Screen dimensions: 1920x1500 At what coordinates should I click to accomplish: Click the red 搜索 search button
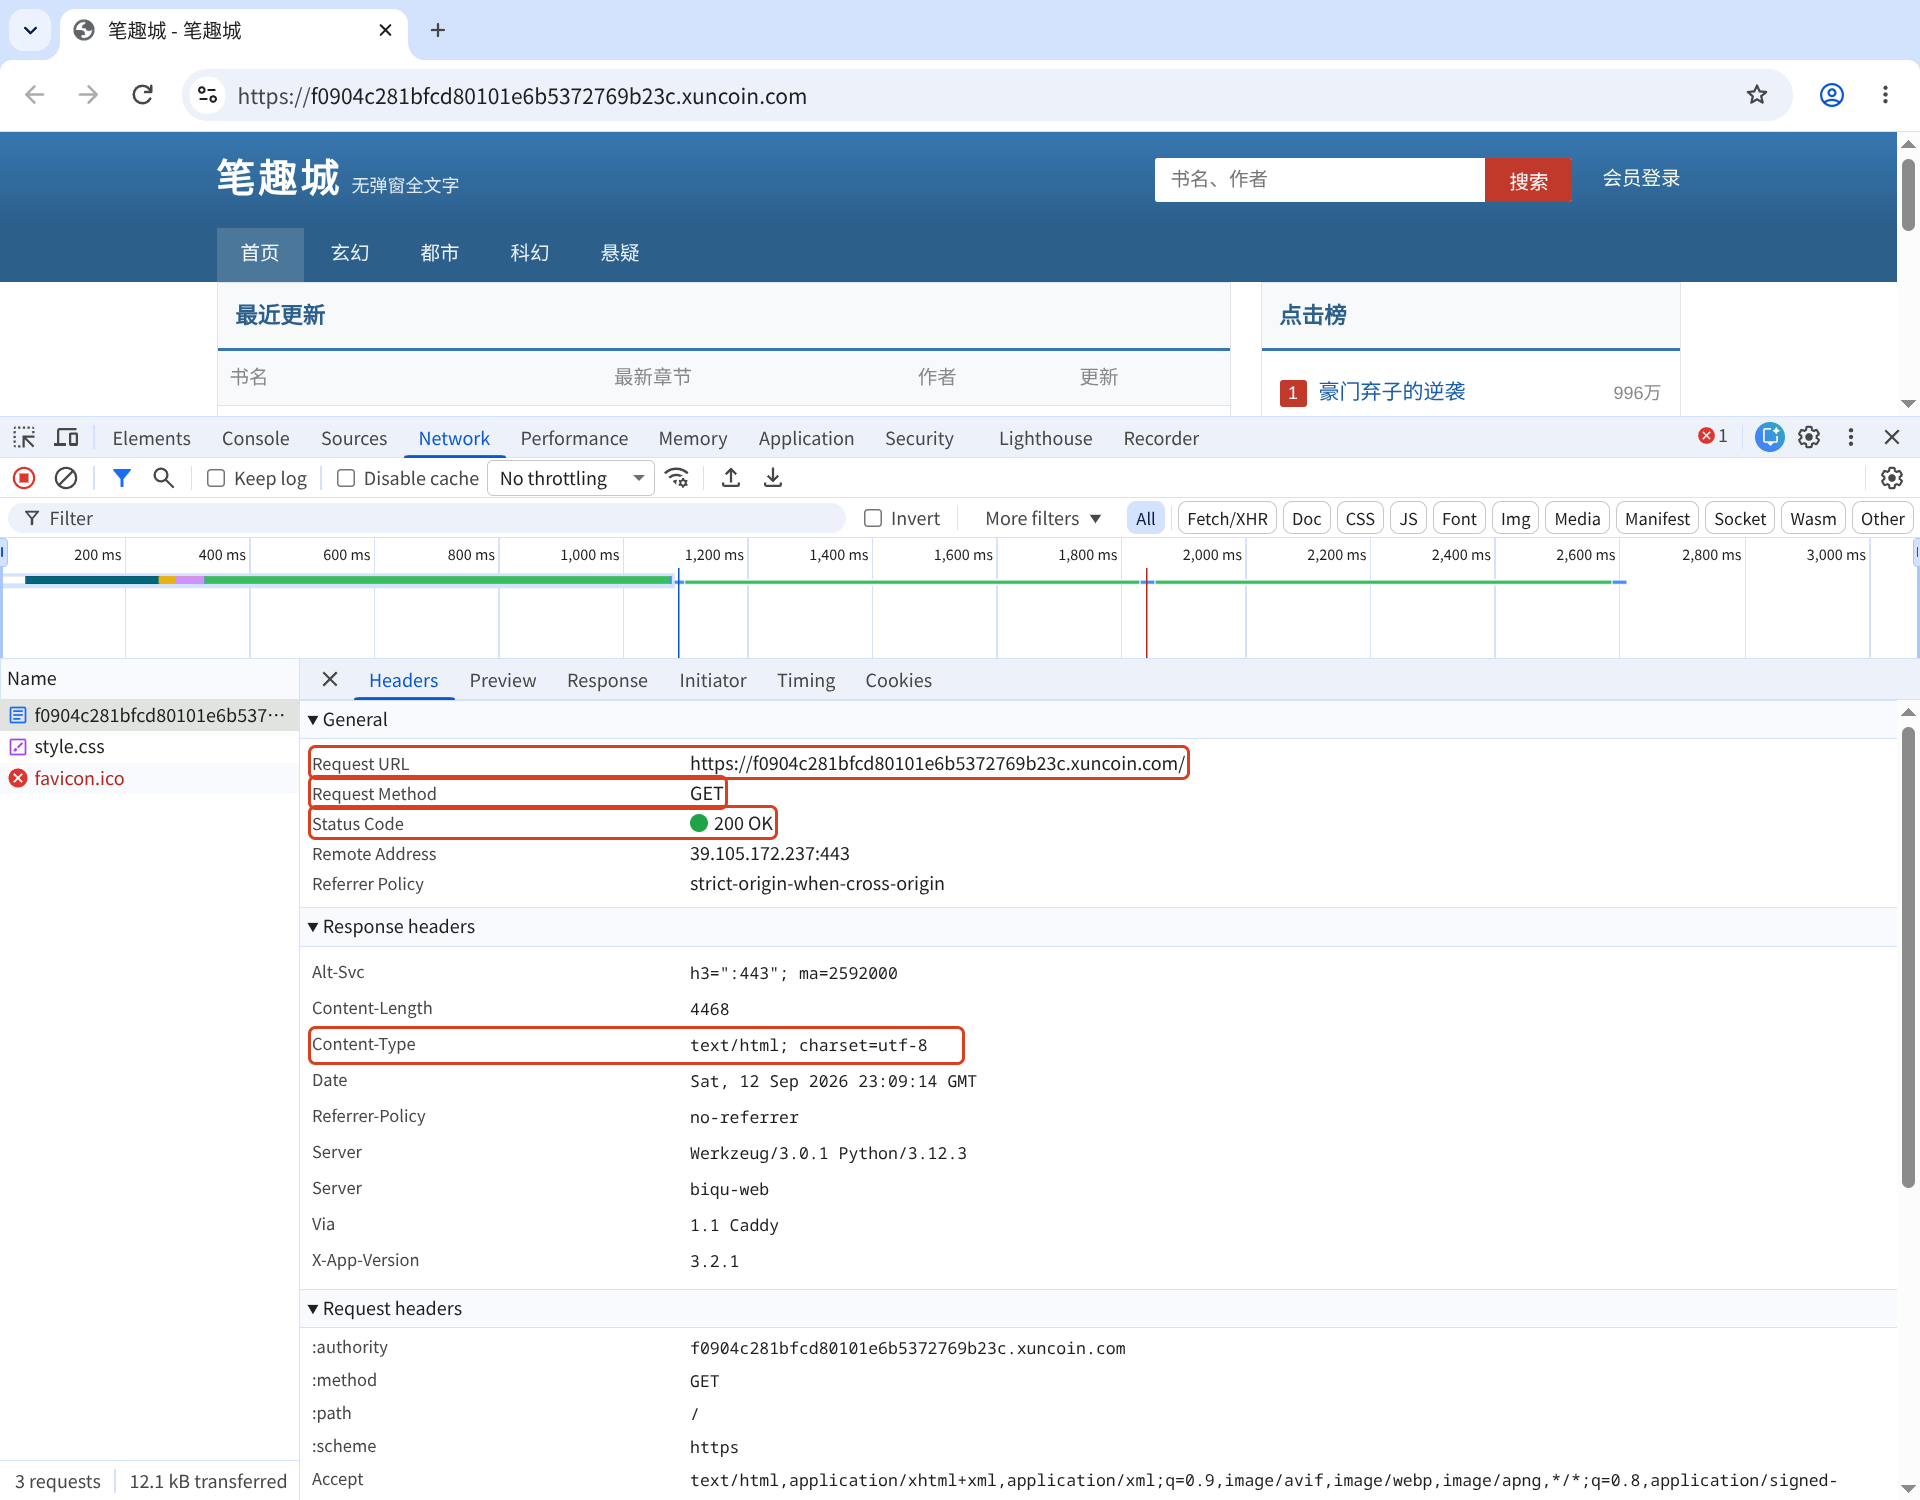[x=1528, y=180]
